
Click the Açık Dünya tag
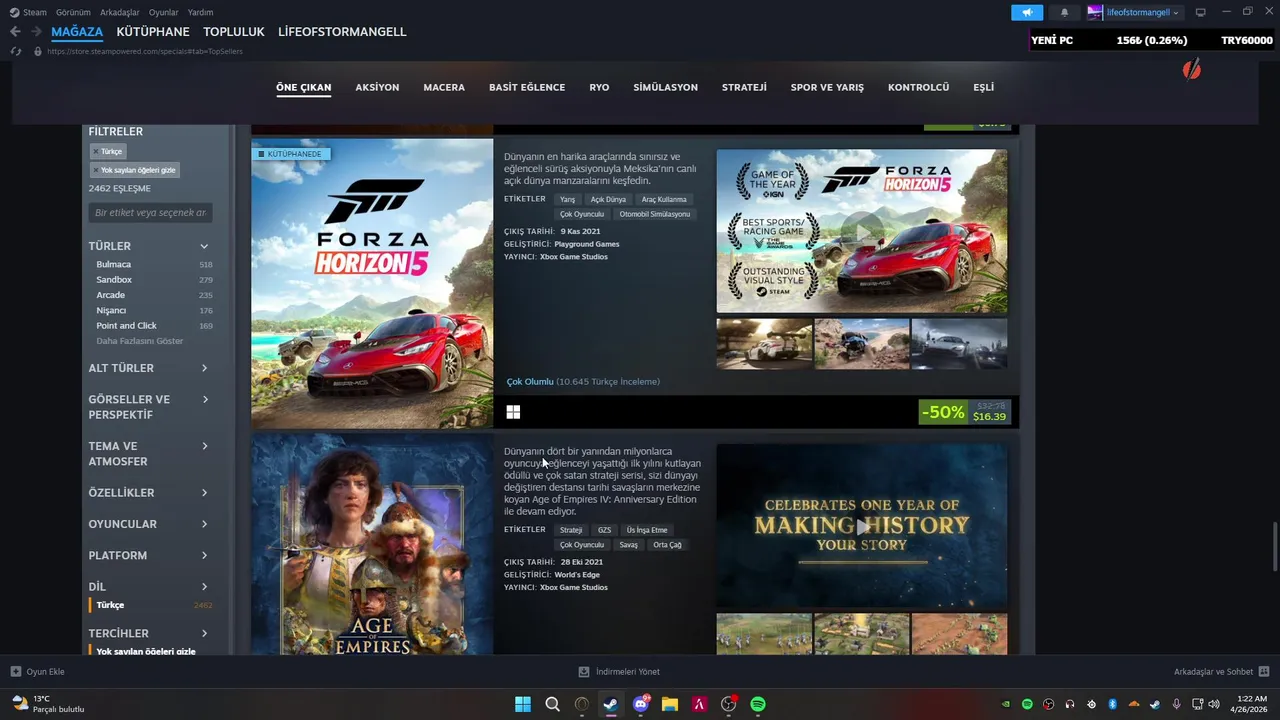click(x=608, y=199)
